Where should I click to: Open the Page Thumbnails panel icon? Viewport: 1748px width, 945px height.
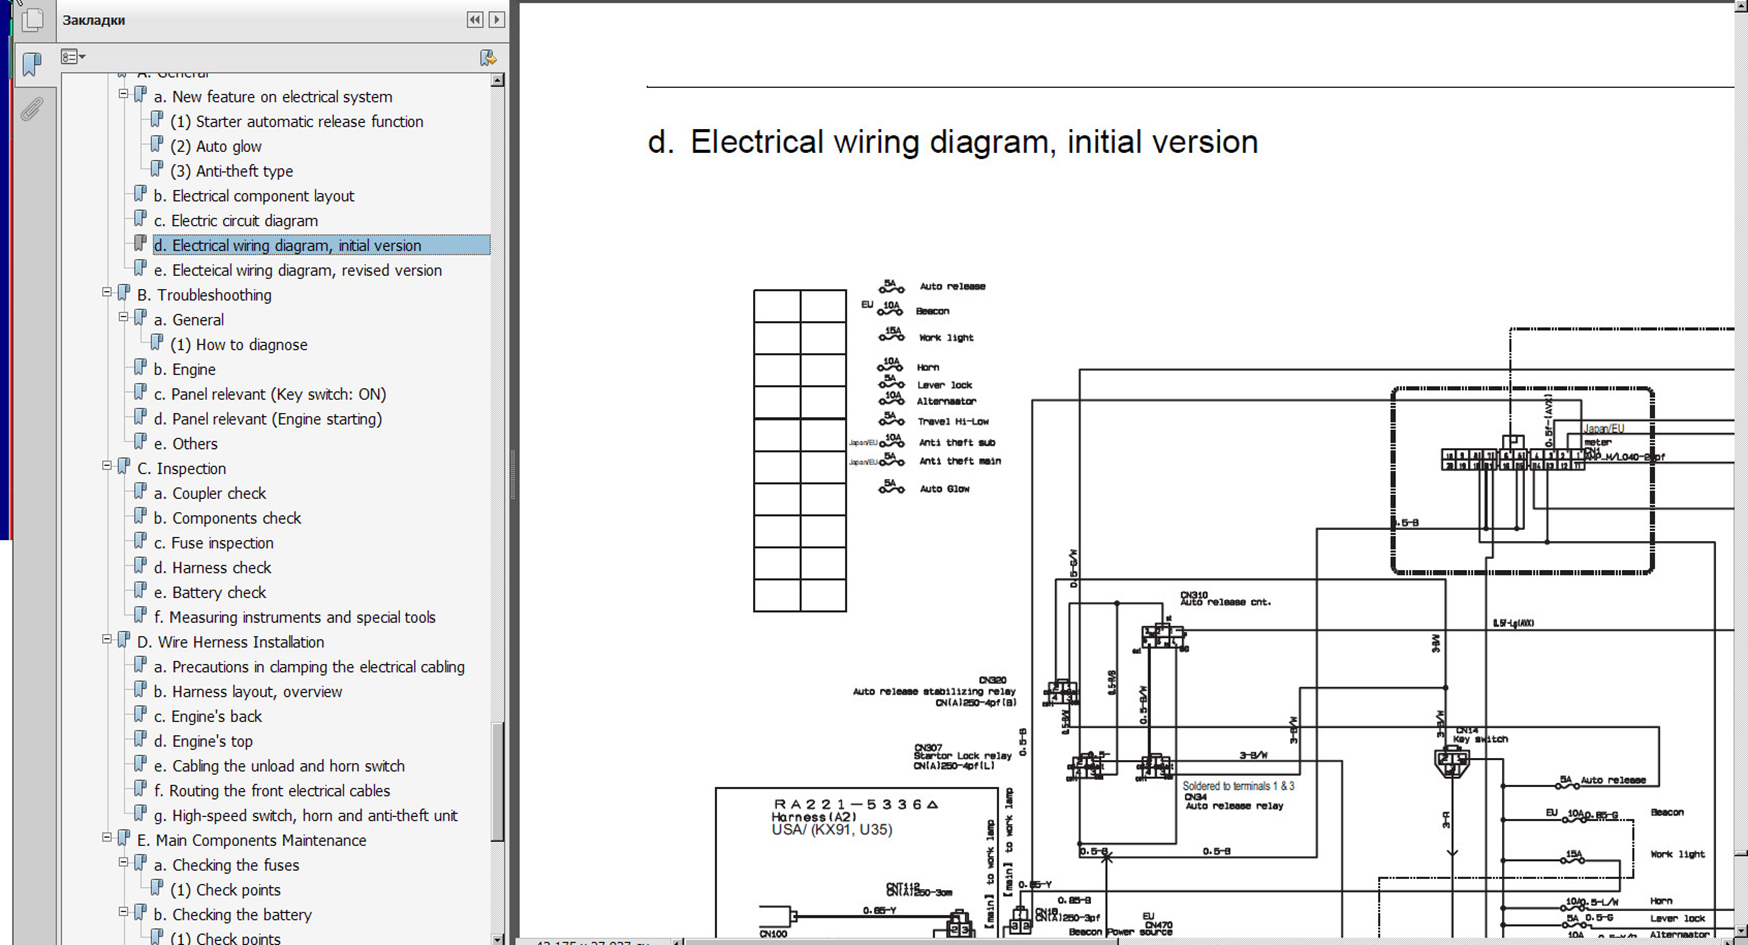point(32,19)
